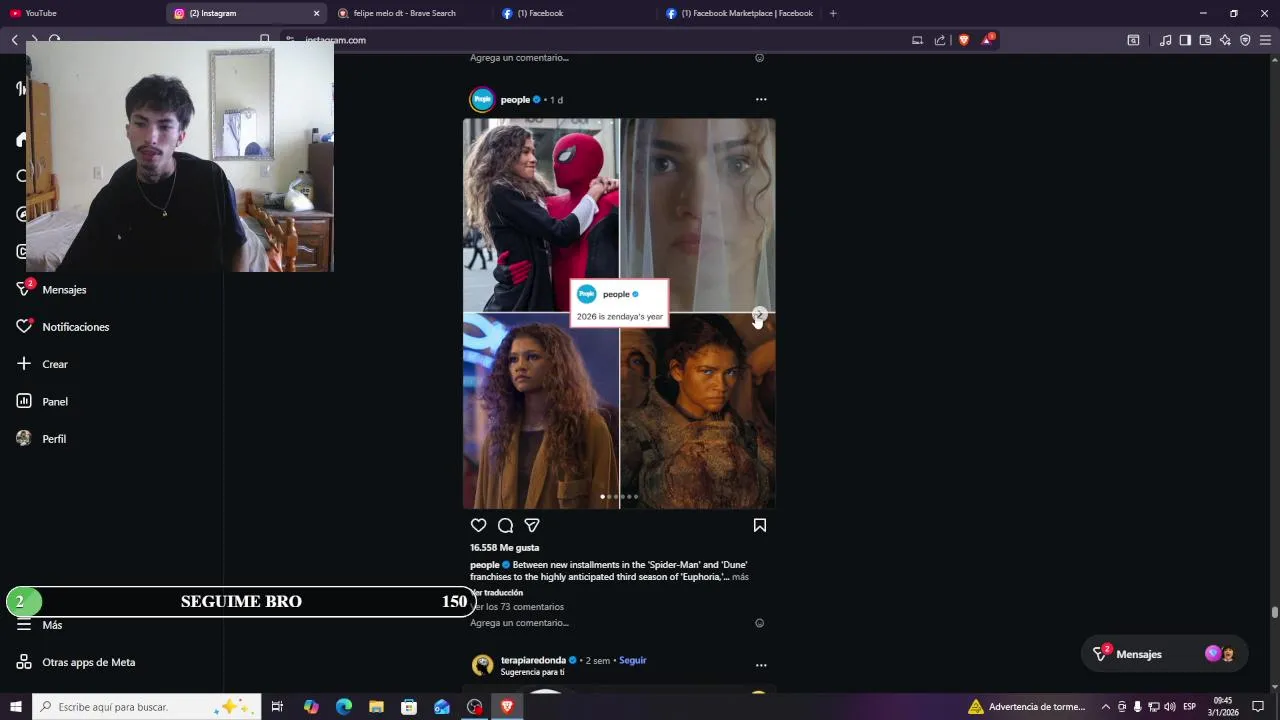The image size is (1280, 720).
Task: Launch Copilot from the taskbar
Action: pos(311,707)
